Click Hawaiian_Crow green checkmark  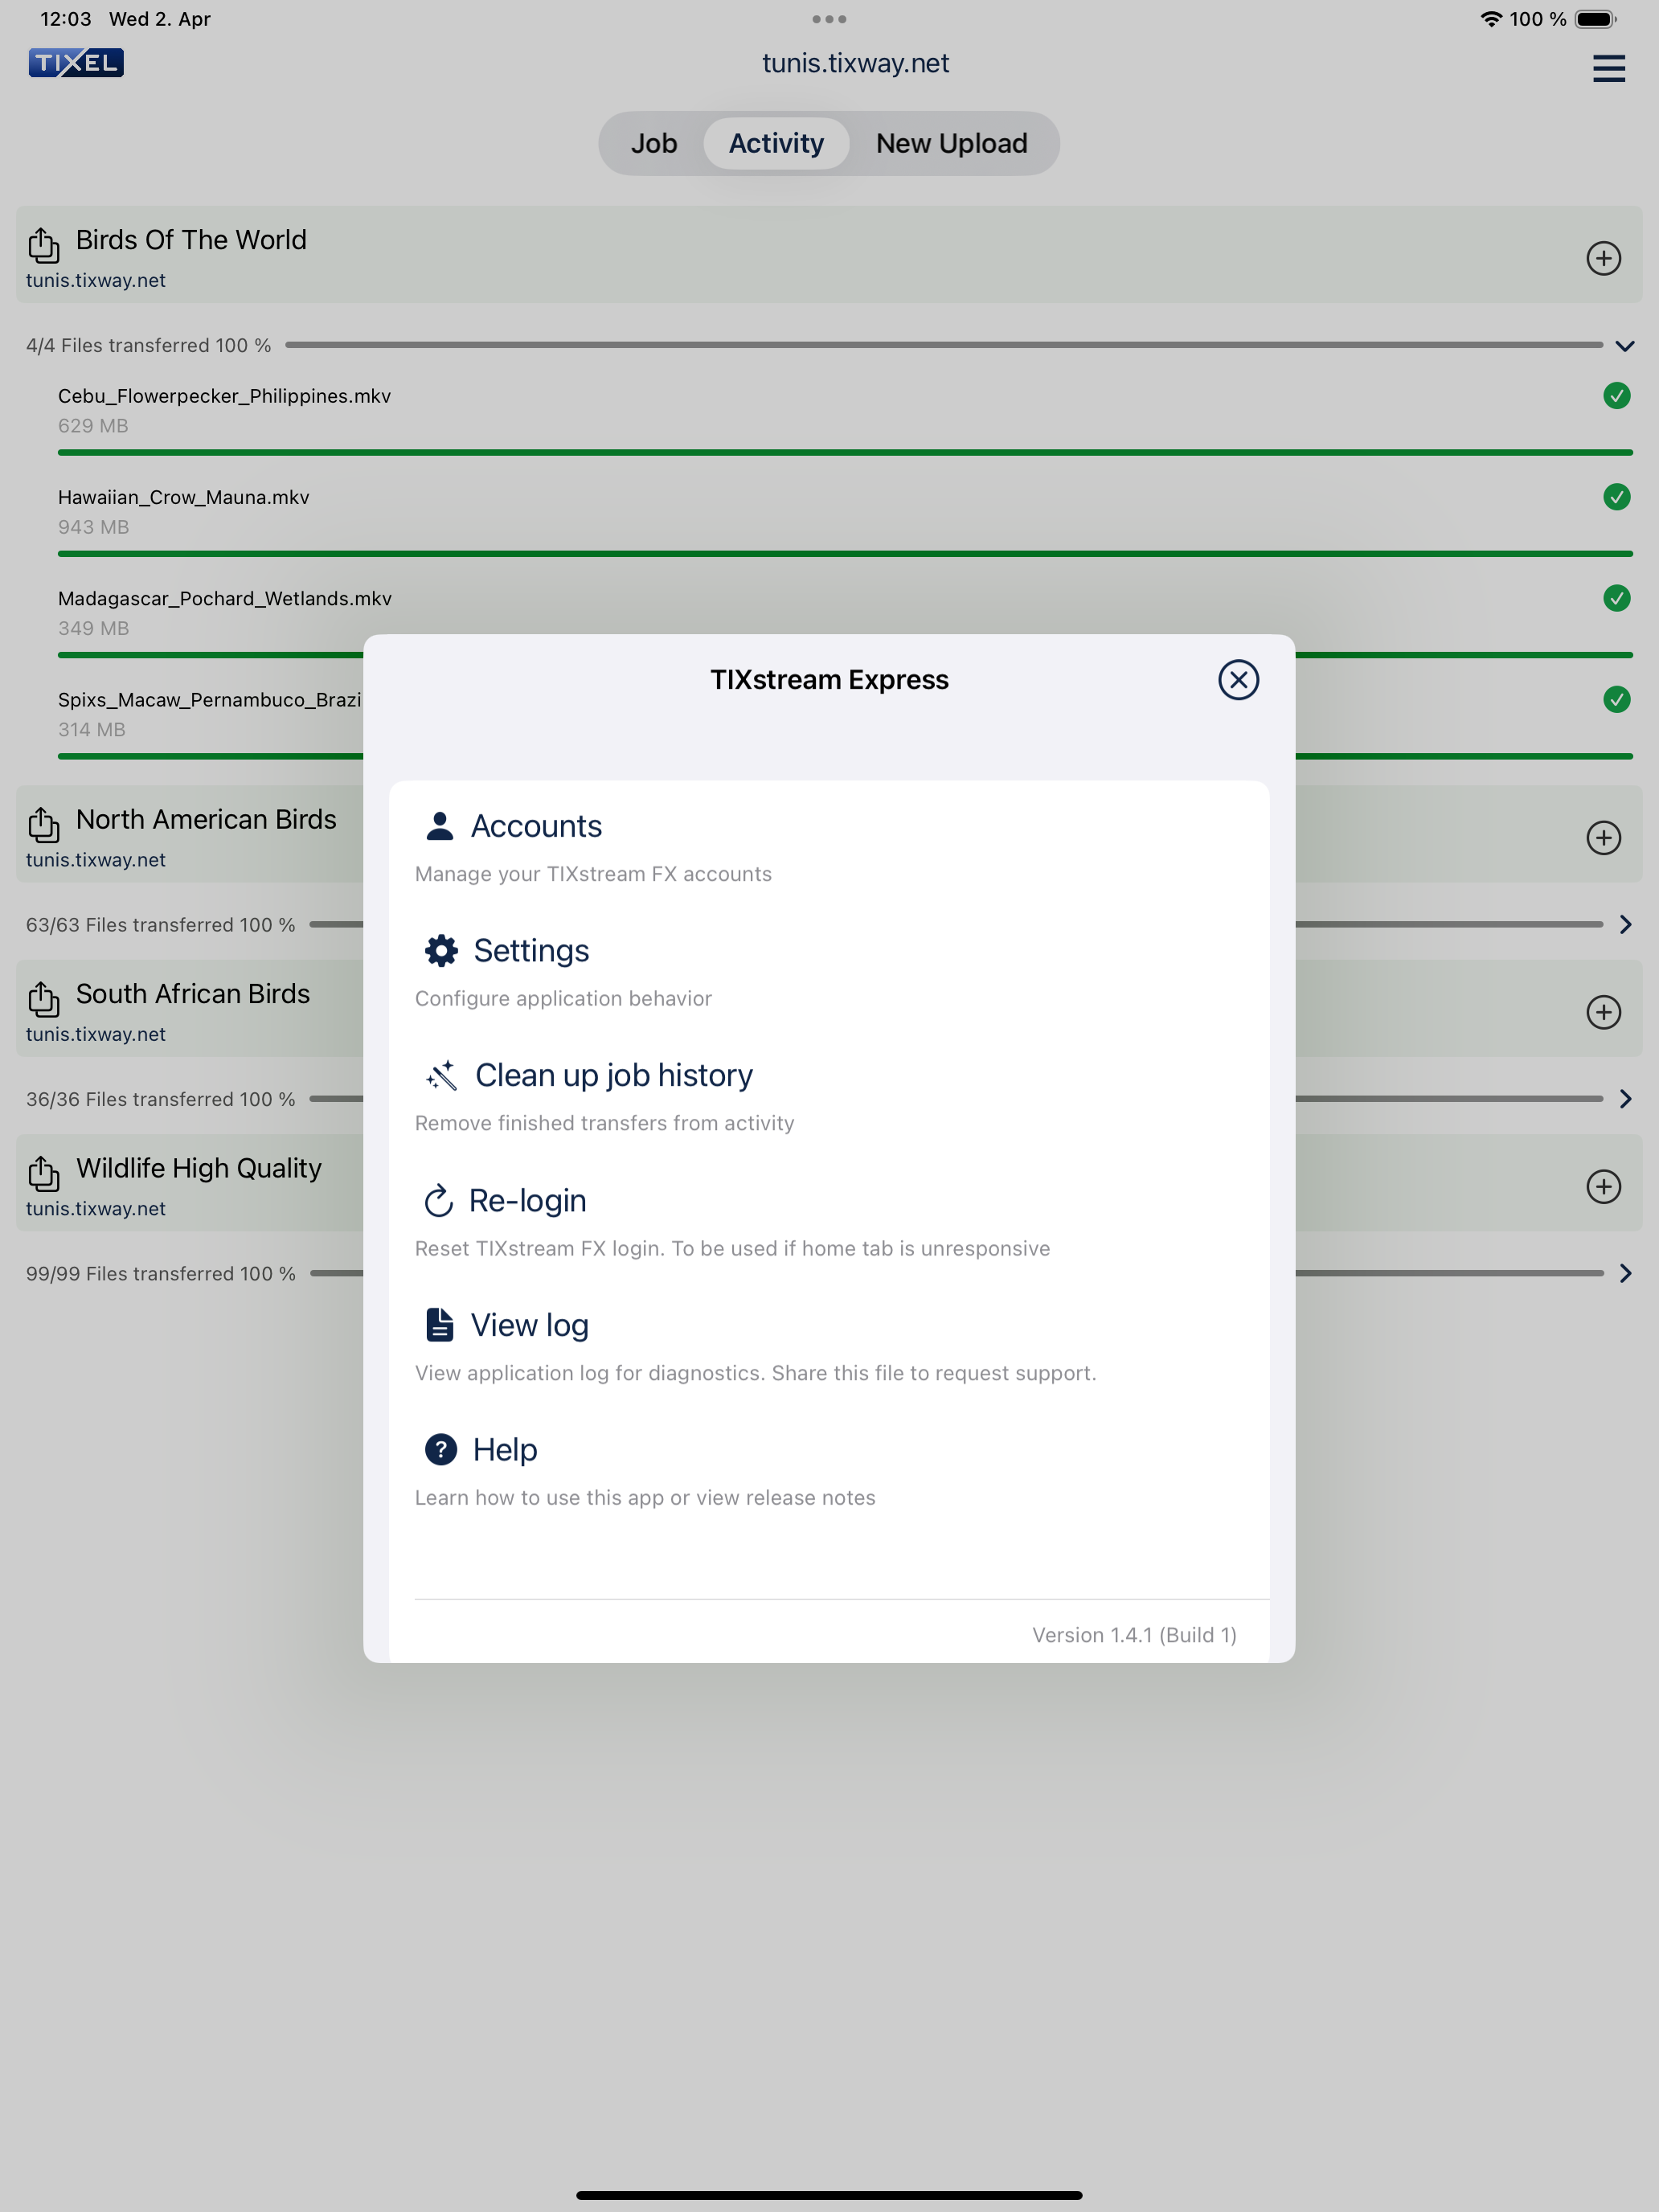point(1616,497)
